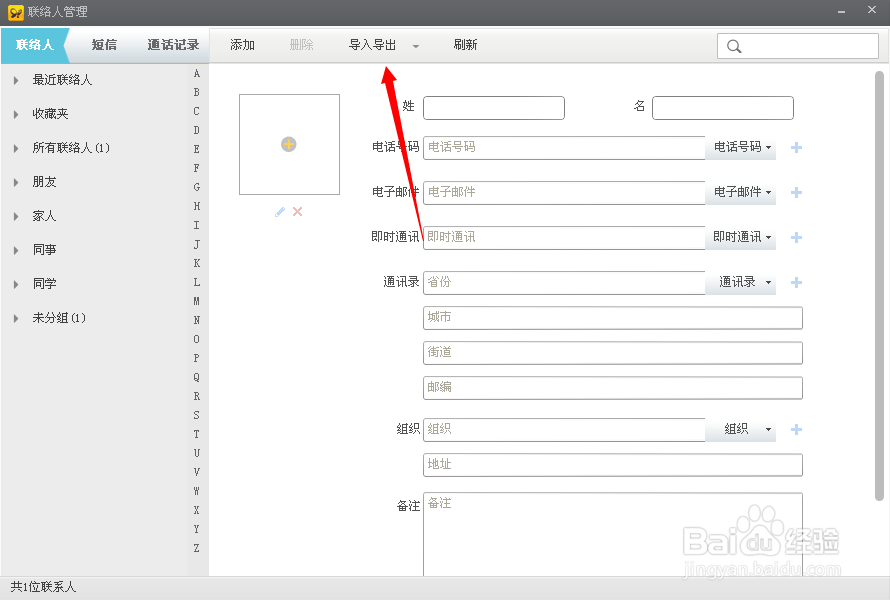Click the blue plus beside 电子邮件 field
This screenshot has width=890, height=600.
click(796, 193)
